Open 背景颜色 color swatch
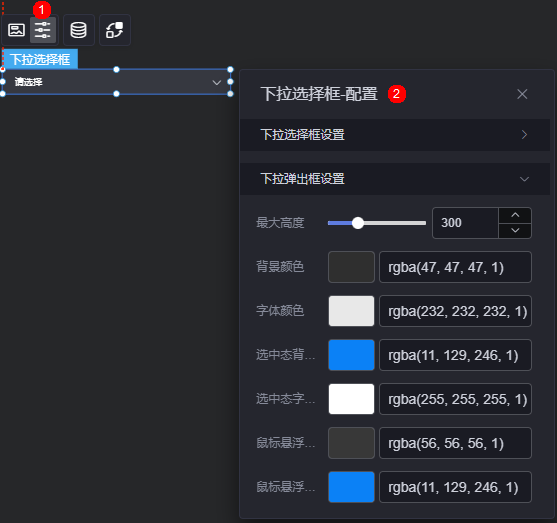Screen dimensions: 557x523 351,267
